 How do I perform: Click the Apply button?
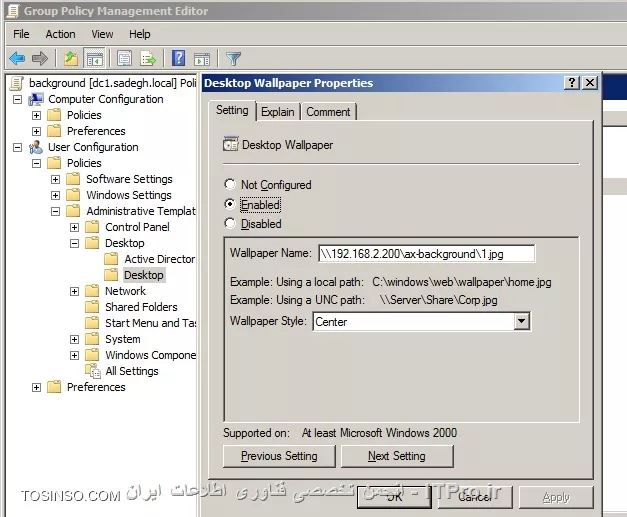coord(556,497)
